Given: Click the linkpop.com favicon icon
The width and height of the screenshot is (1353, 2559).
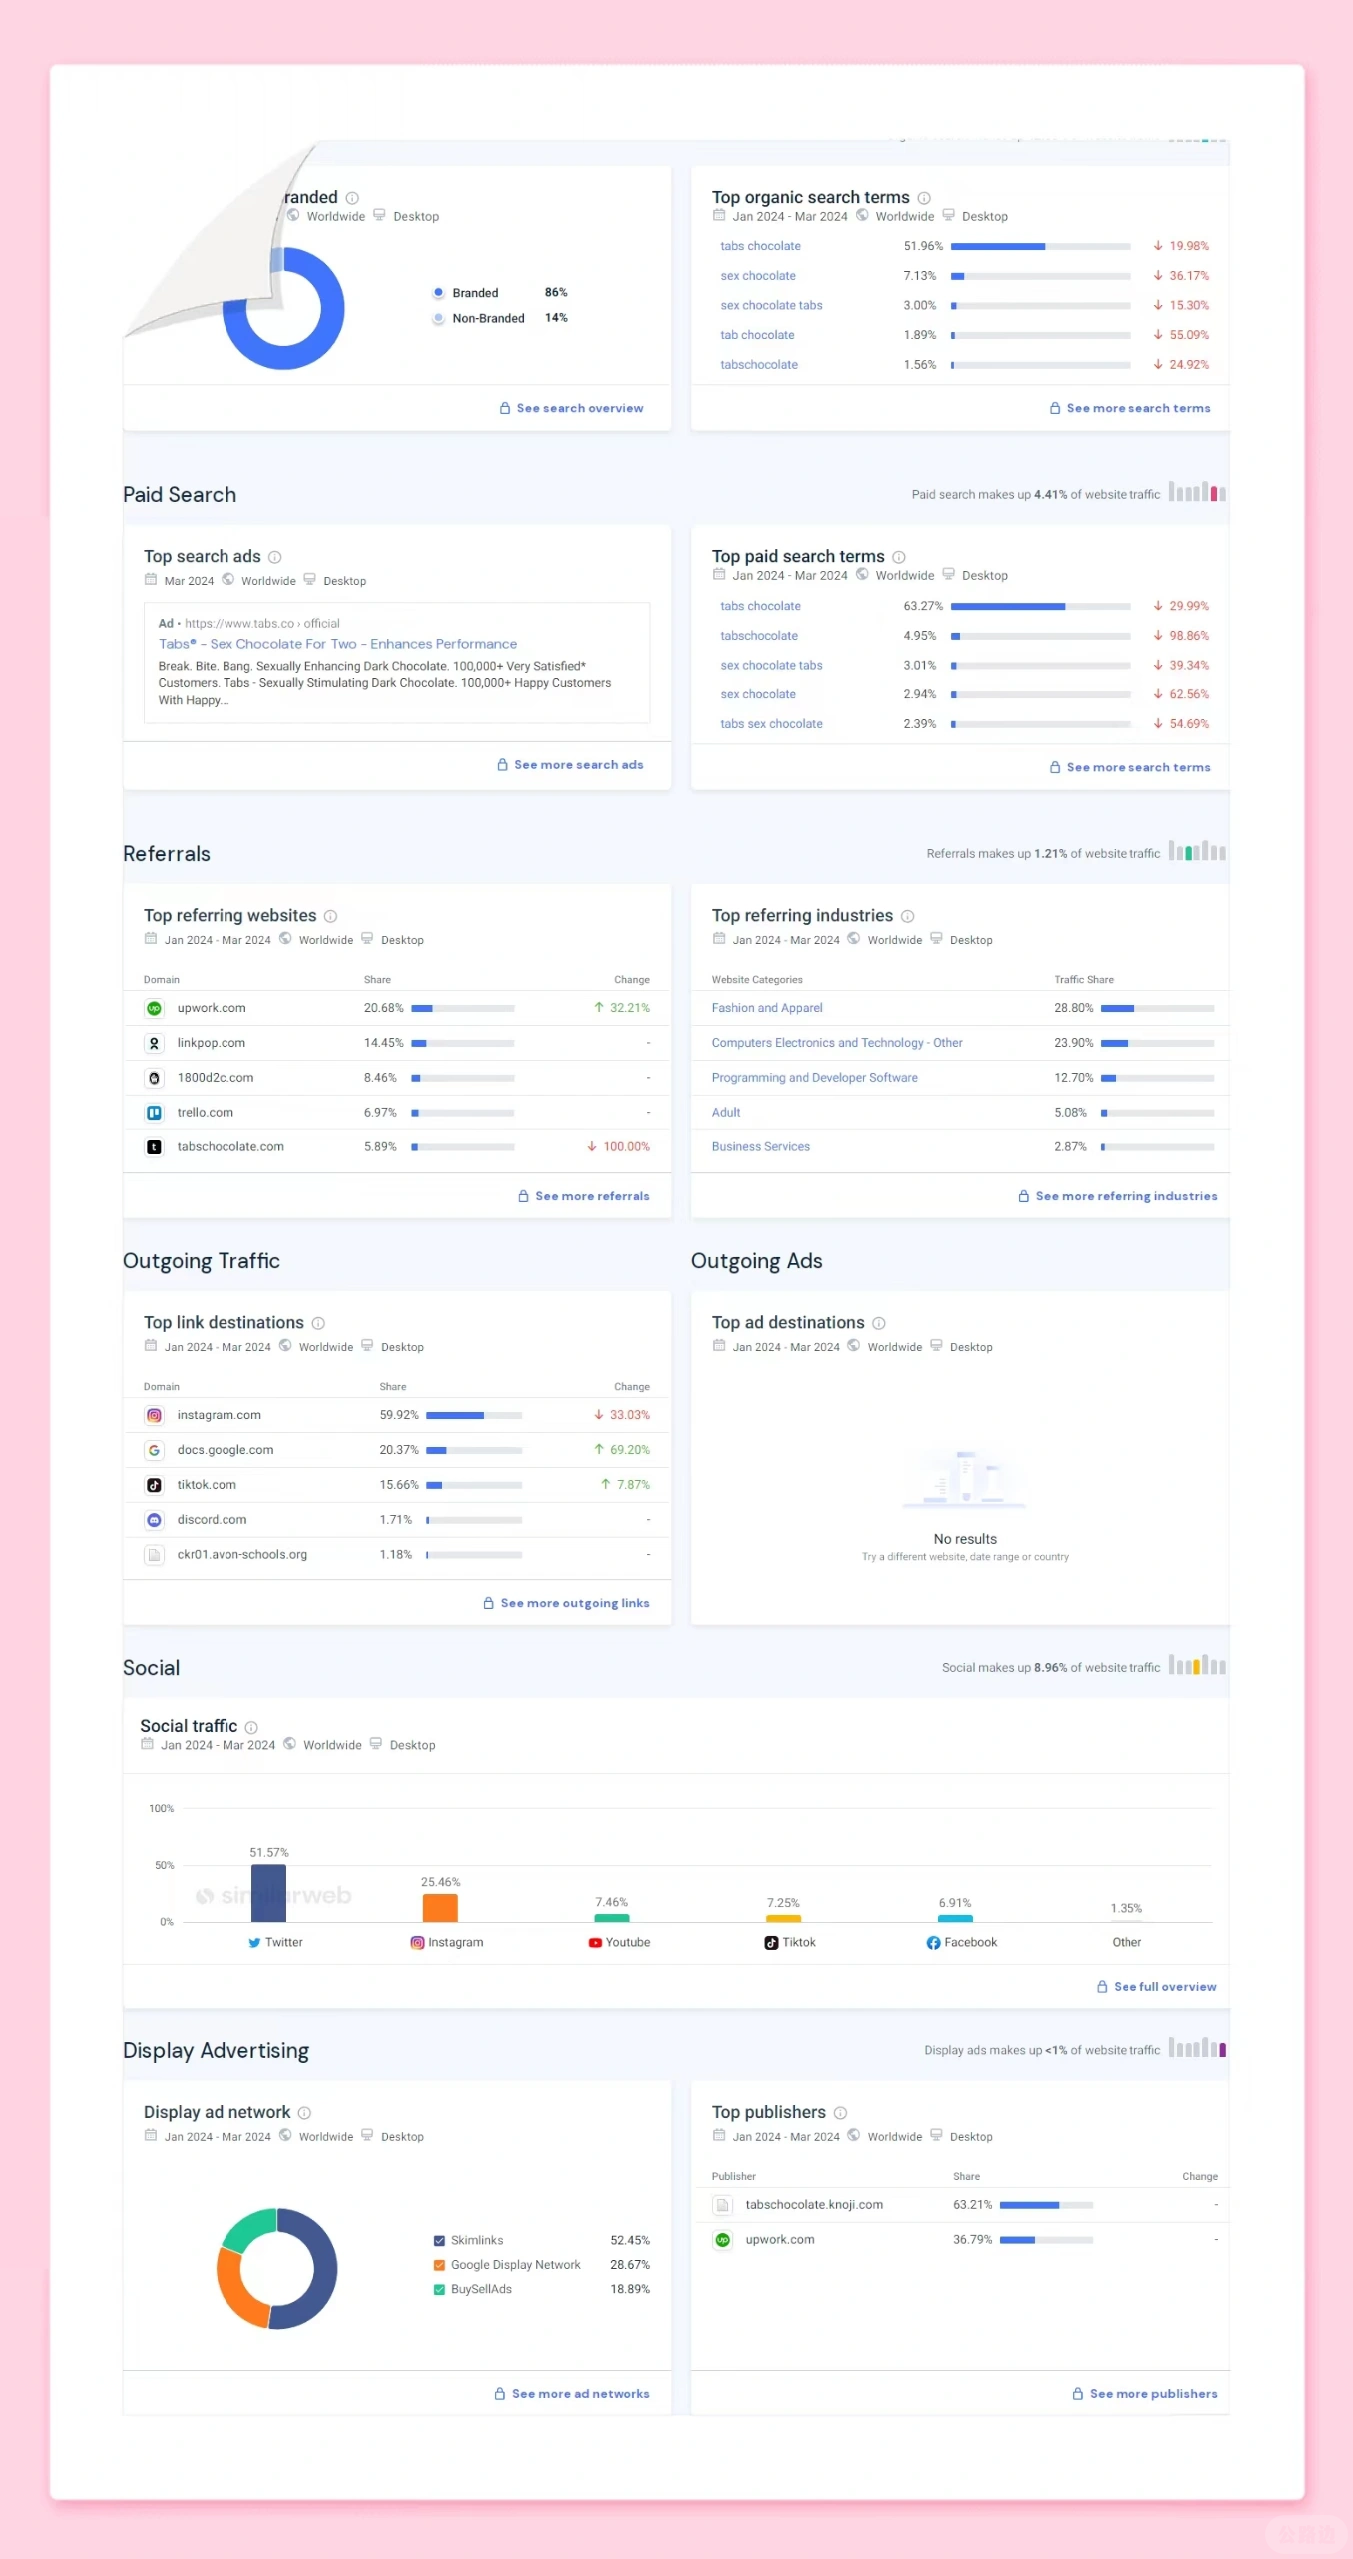Looking at the screenshot, I should tap(154, 1043).
